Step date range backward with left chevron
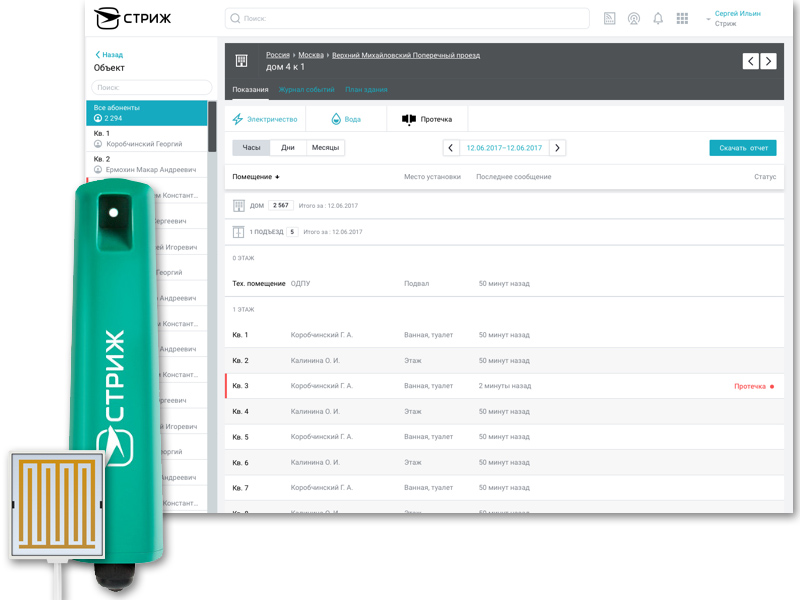This screenshot has height=600, width=800. (451, 148)
